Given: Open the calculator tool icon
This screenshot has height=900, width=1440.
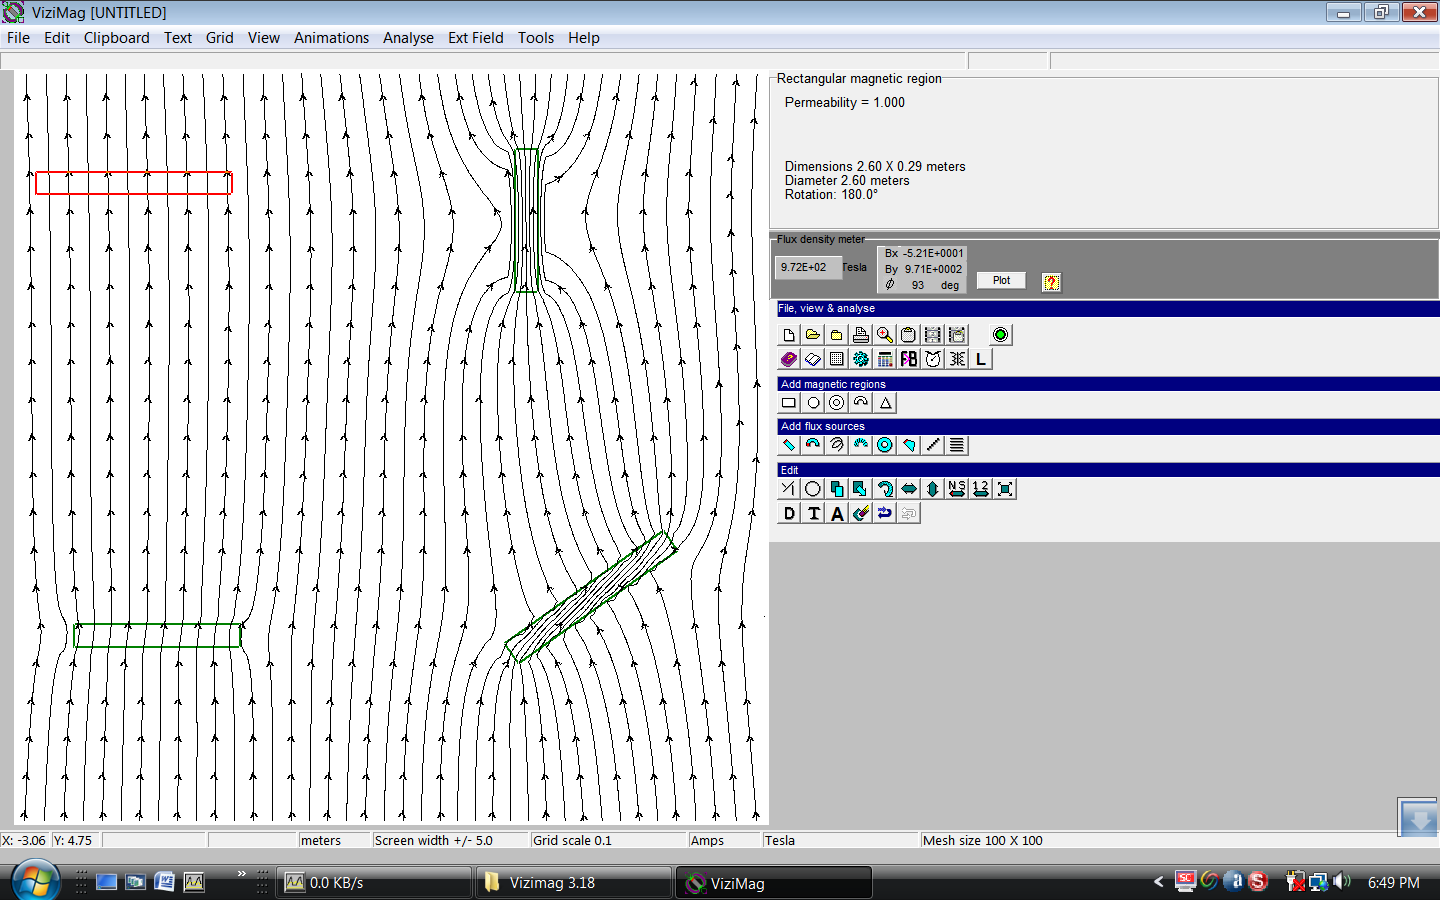Looking at the screenshot, I should 885,359.
